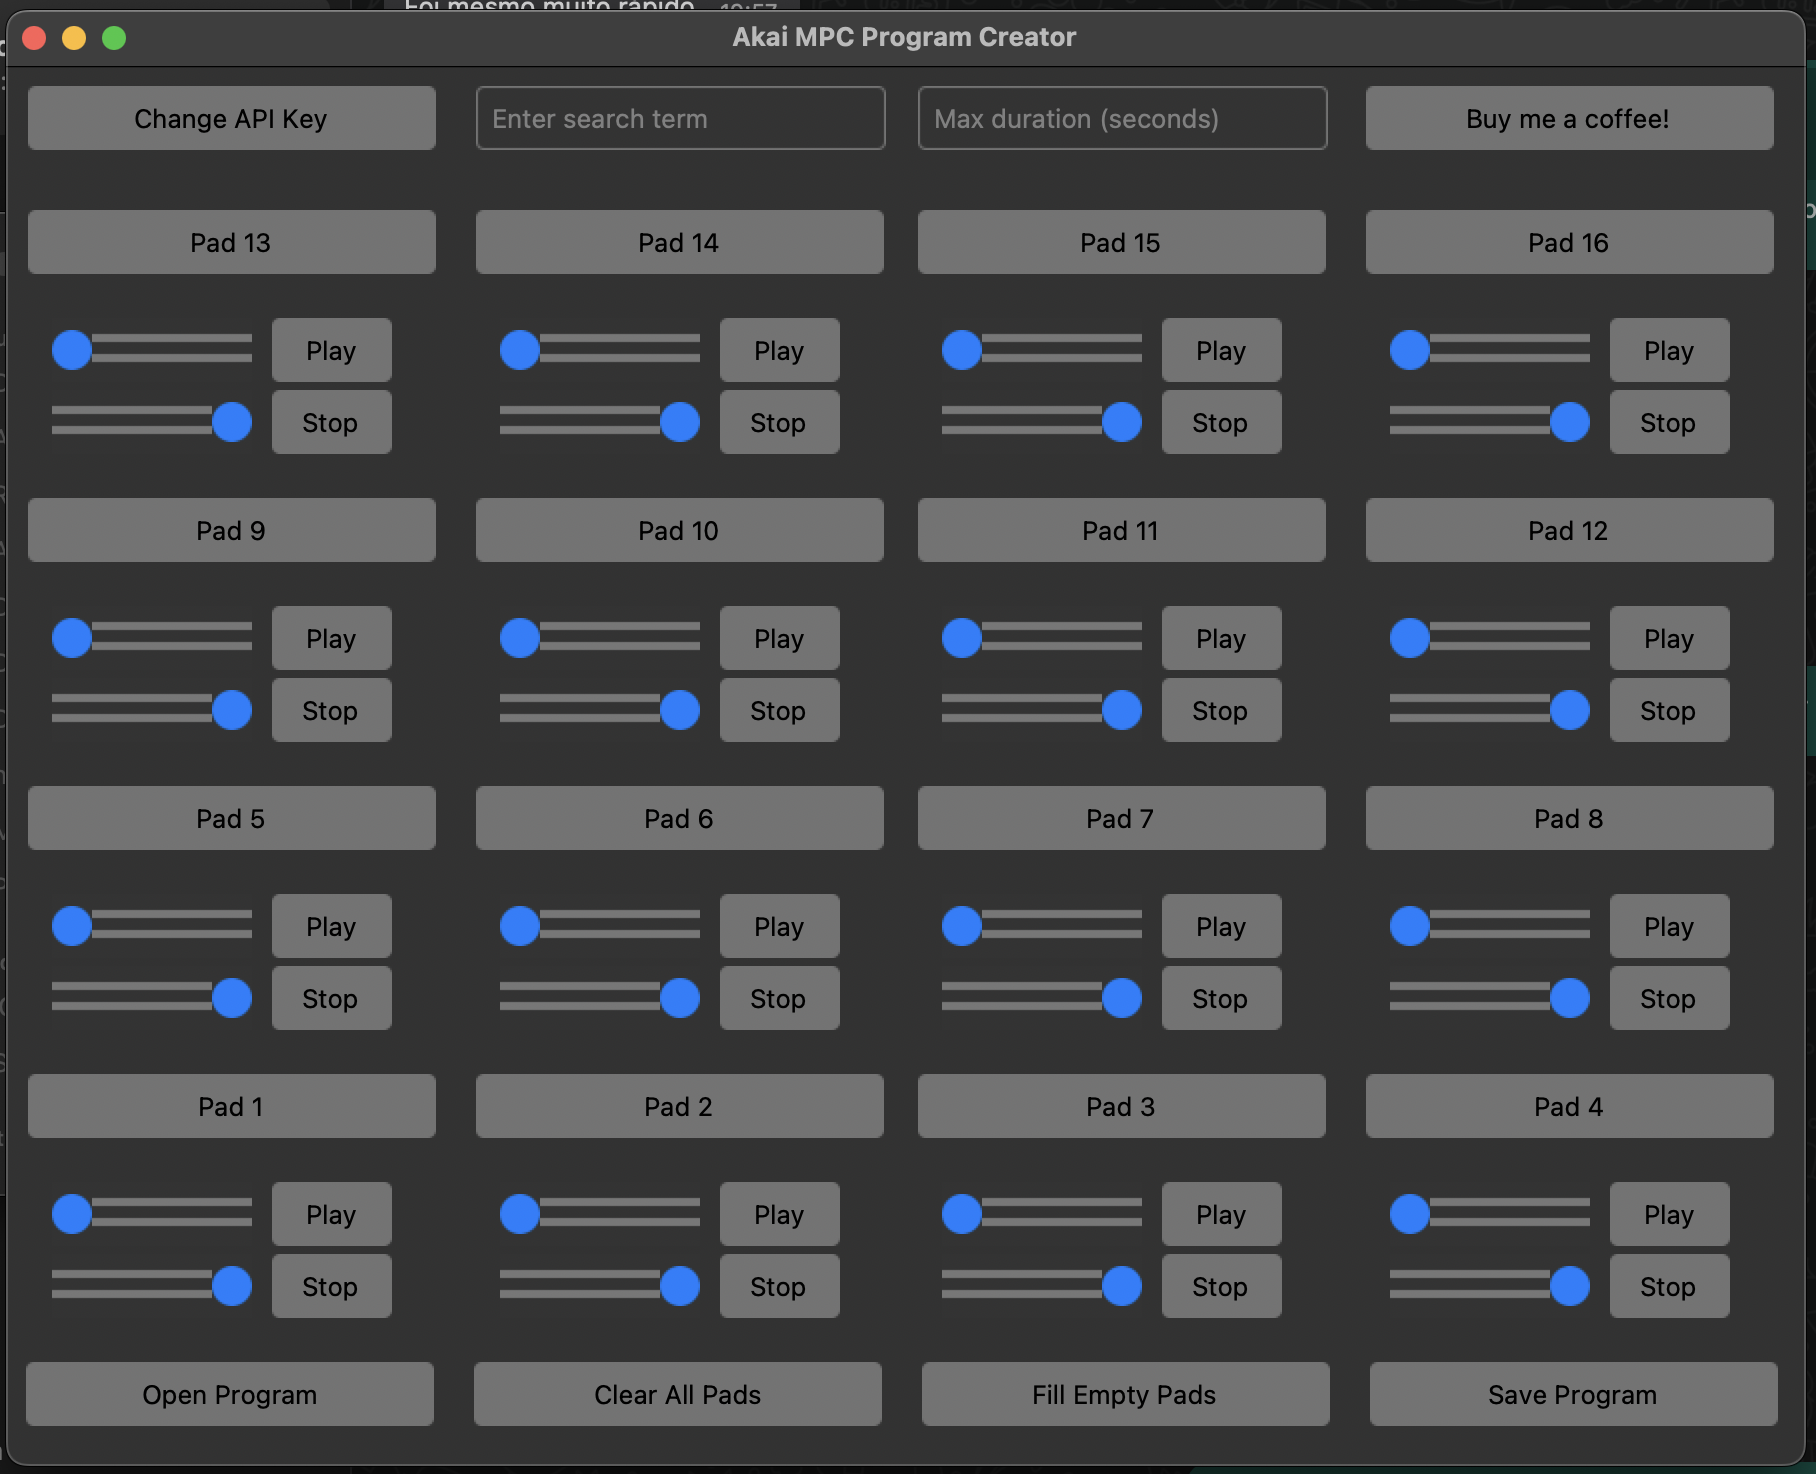Click the Pad 14 lower slider handle
The height and width of the screenshot is (1474, 1816).
680,422
